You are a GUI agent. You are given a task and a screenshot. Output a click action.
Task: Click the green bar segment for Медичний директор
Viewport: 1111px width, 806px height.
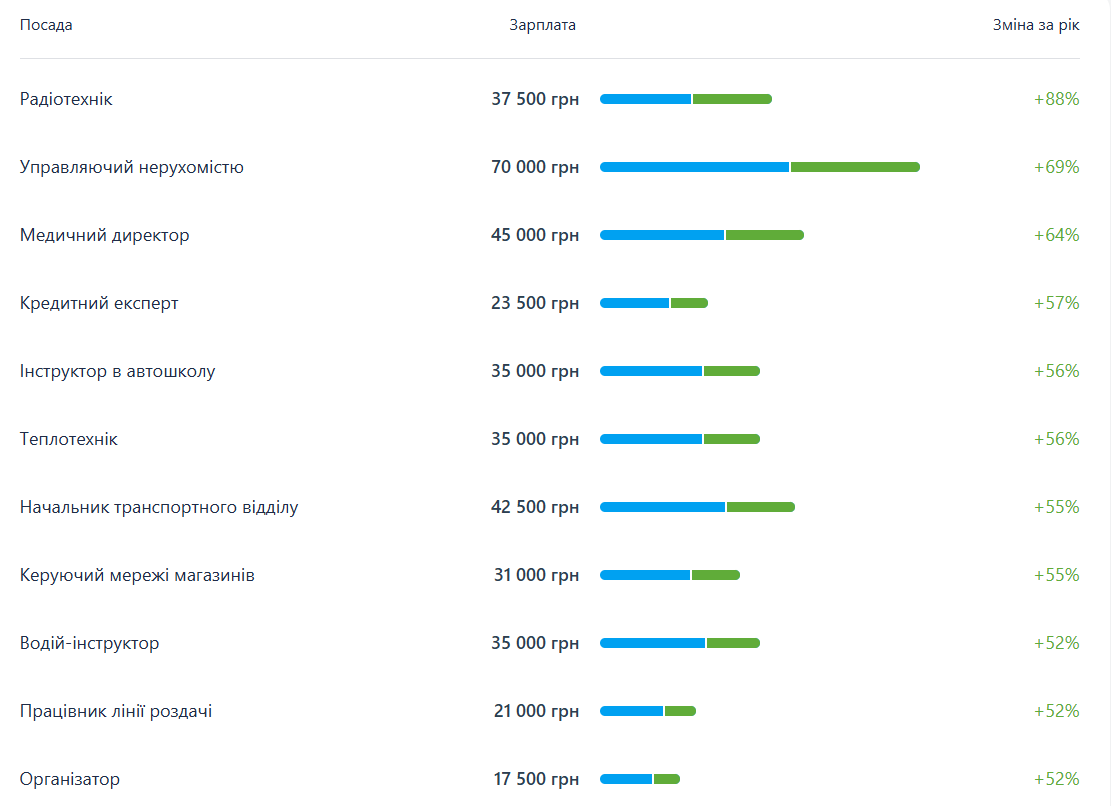[x=764, y=235]
